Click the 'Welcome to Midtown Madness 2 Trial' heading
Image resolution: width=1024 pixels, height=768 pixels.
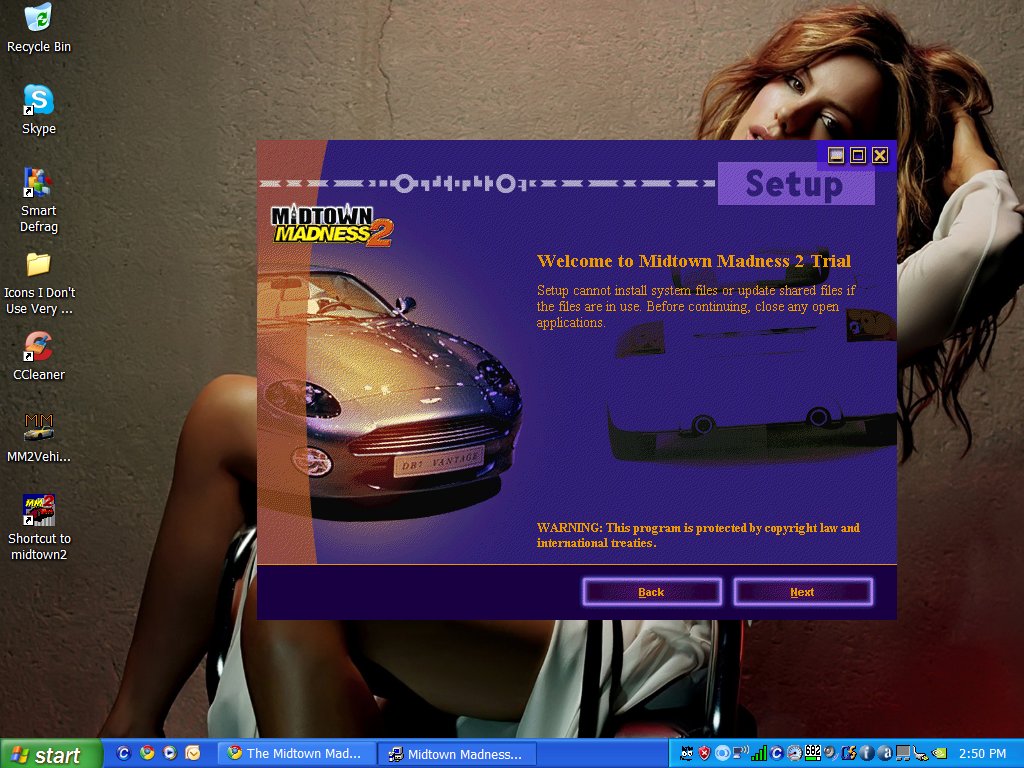(x=694, y=261)
